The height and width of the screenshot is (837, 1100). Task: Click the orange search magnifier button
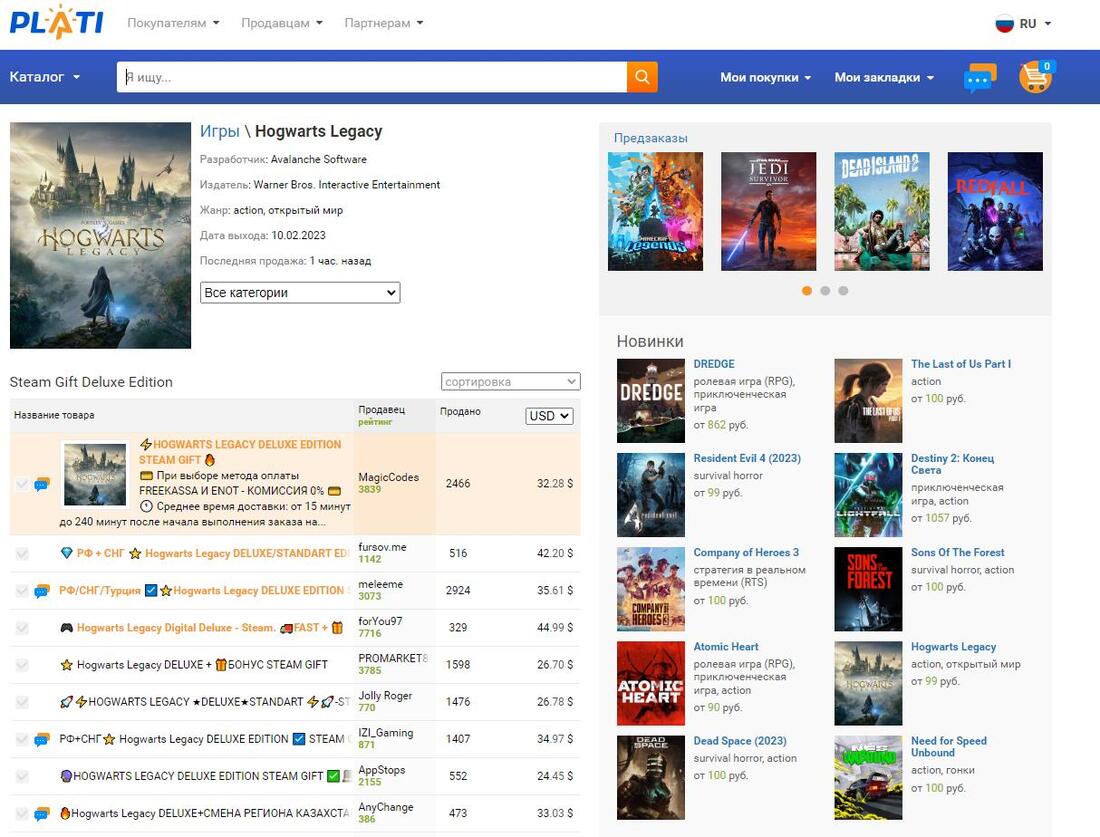pos(642,77)
